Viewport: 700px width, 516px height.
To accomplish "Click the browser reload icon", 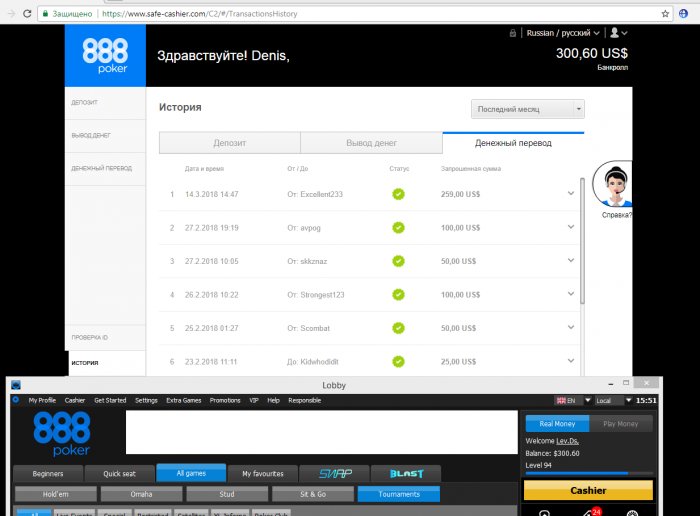I will coord(27,14).
